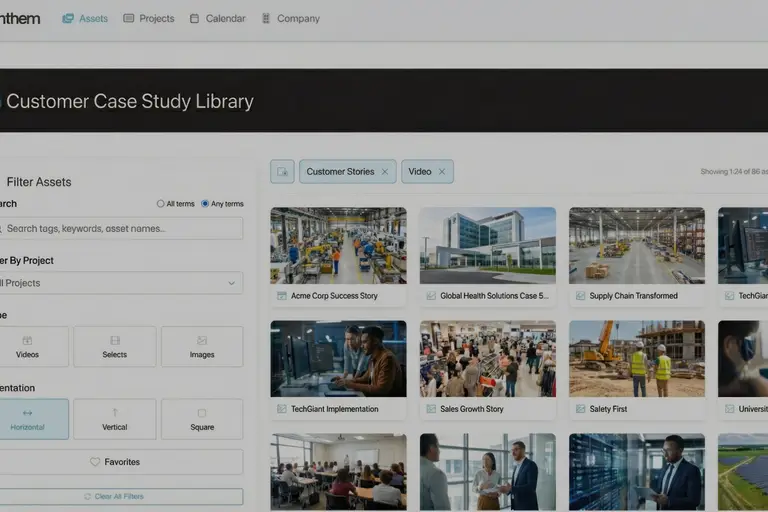
Task: Click the Supply Chain Transformed title
Action: click(633, 296)
